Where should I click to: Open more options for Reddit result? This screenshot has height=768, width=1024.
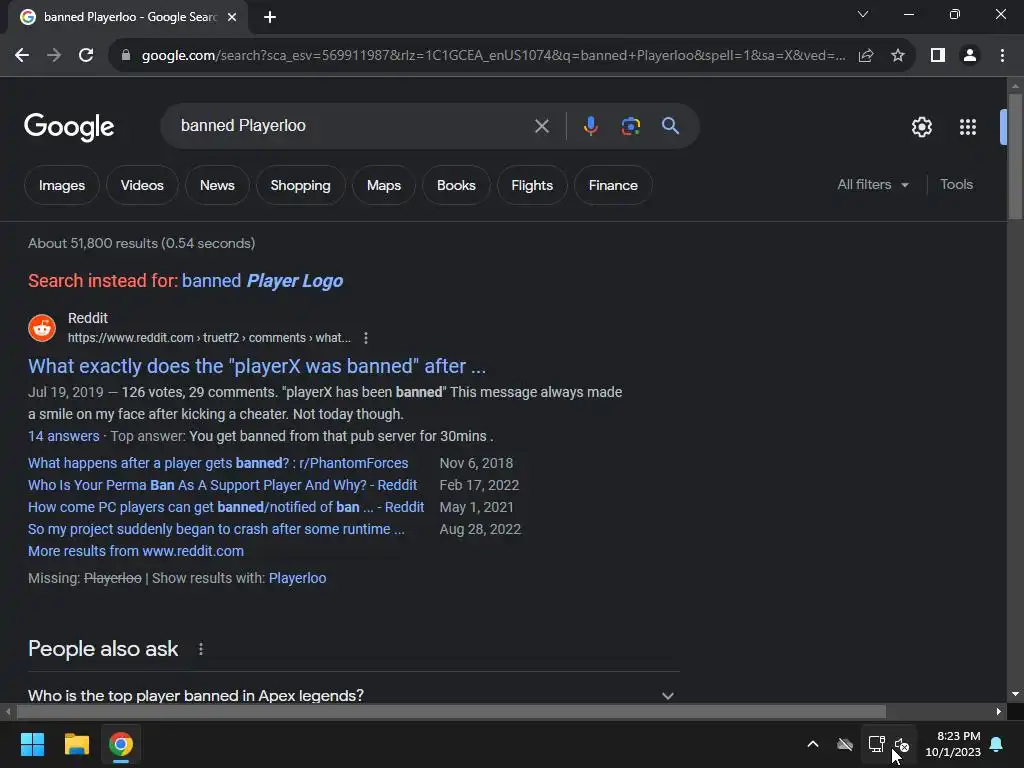pyautogui.click(x=366, y=338)
